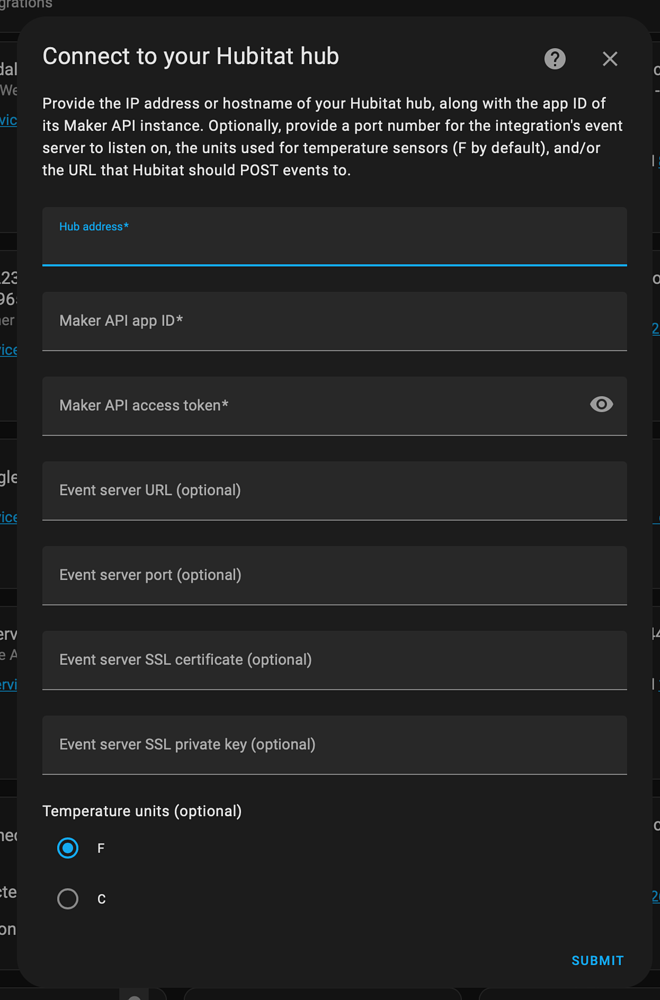Click the Event server SSL private key field
This screenshot has width=660, height=1000.
click(334, 745)
